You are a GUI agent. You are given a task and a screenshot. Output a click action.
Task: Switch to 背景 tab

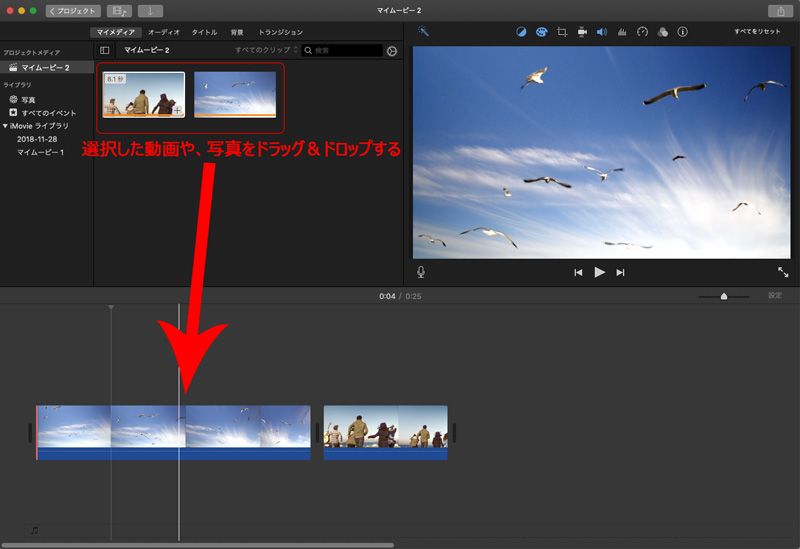pyautogui.click(x=237, y=32)
